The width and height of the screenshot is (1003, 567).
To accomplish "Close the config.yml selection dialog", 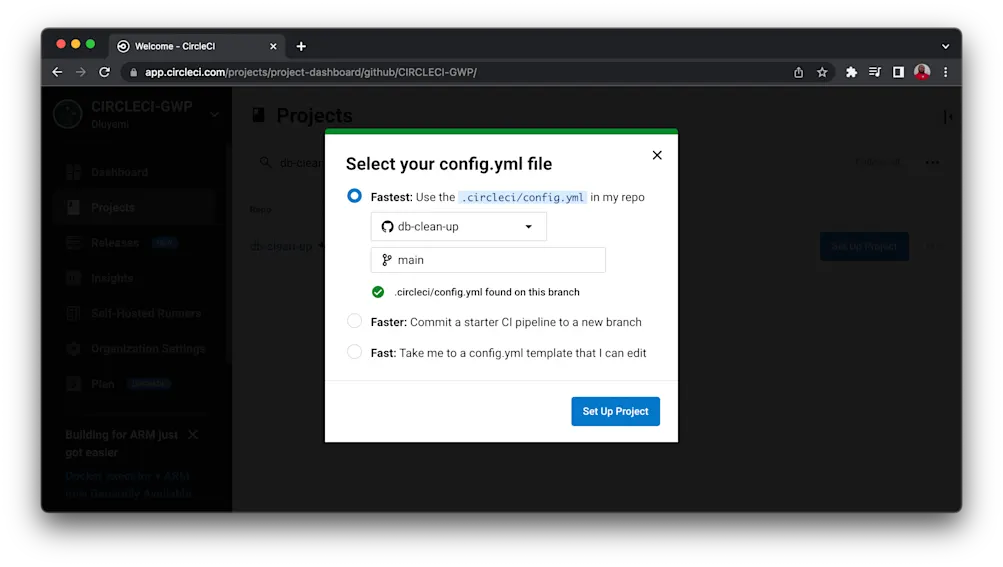I will (x=657, y=155).
